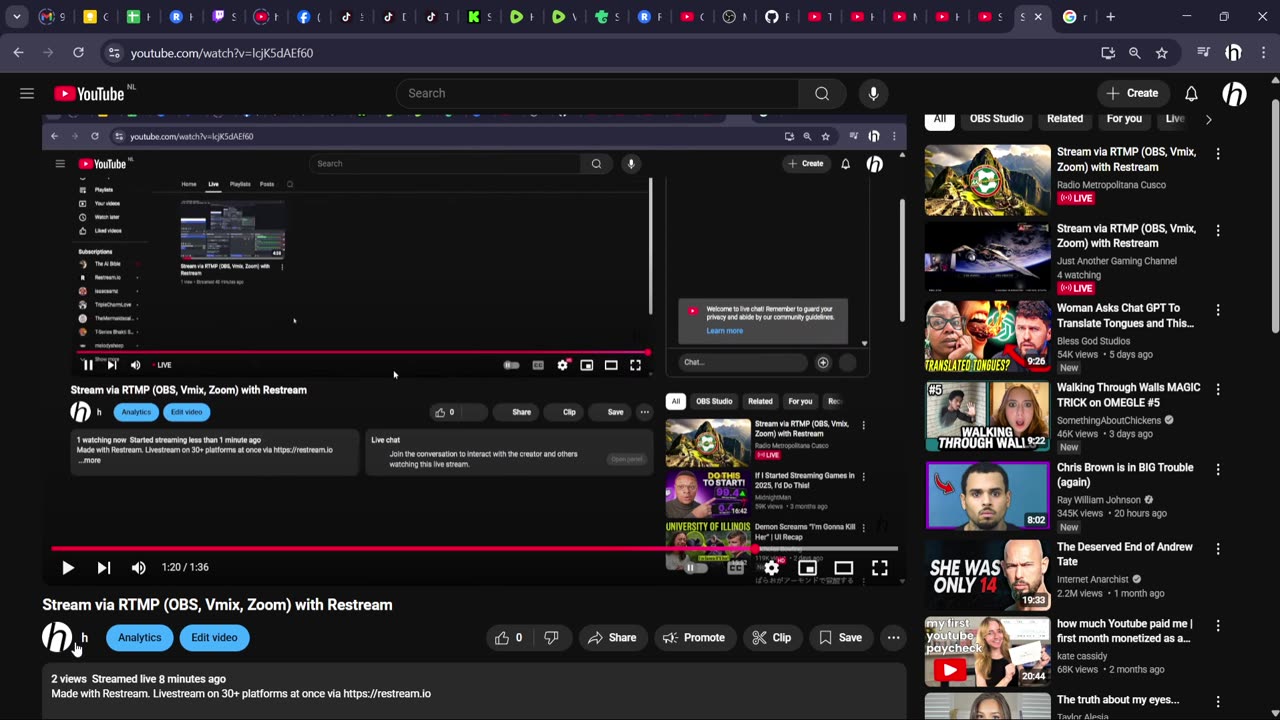The height and width of the screenshot is (720, 1280).
Task: Open options for Walking Through Walls video
Action: 1217,389
